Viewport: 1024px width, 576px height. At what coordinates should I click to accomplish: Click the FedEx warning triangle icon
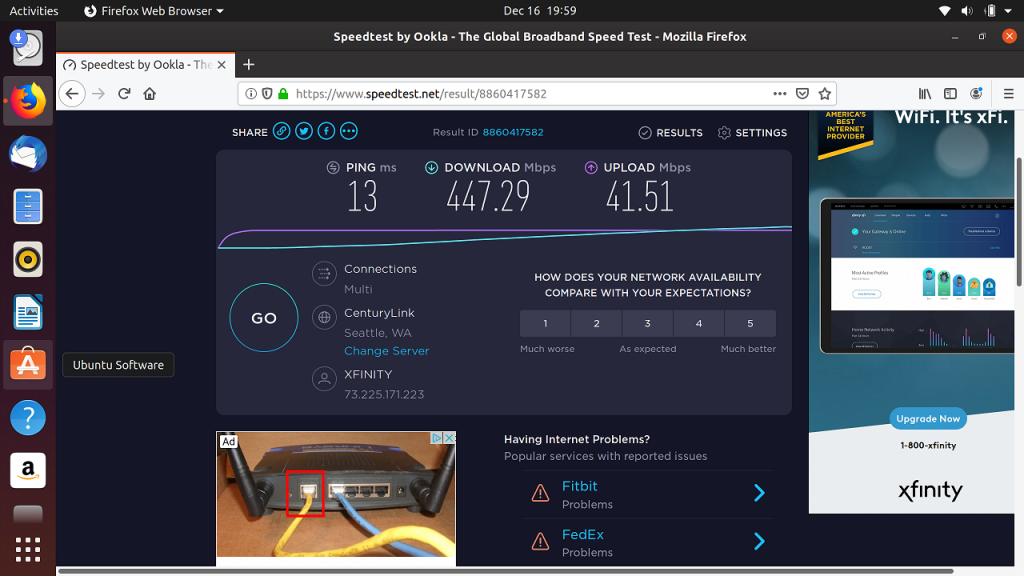tap(540, 541)
